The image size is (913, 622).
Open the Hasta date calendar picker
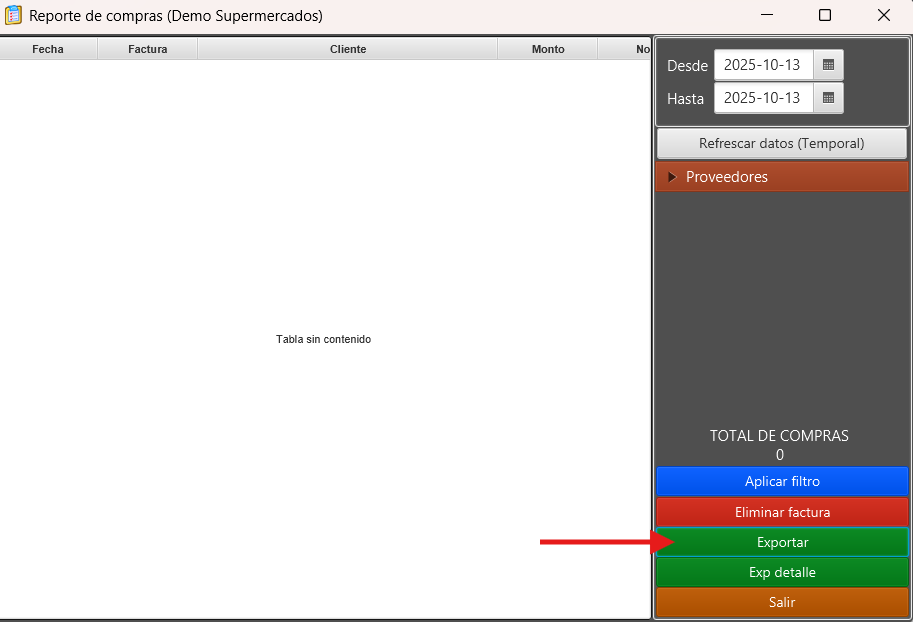click(x=828, y=98)
